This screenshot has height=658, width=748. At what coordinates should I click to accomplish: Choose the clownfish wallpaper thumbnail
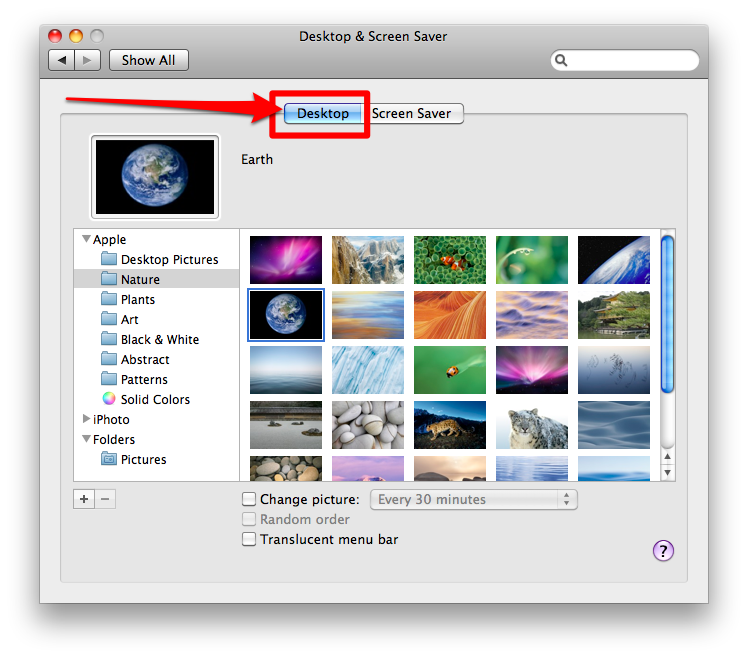pyautogui.click(x=449, y=260)
